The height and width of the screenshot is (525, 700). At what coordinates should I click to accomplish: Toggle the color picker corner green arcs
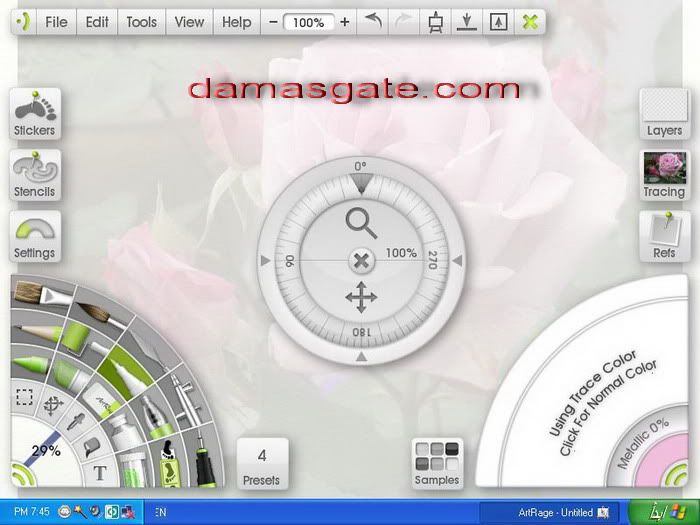[x=676, y=475]
